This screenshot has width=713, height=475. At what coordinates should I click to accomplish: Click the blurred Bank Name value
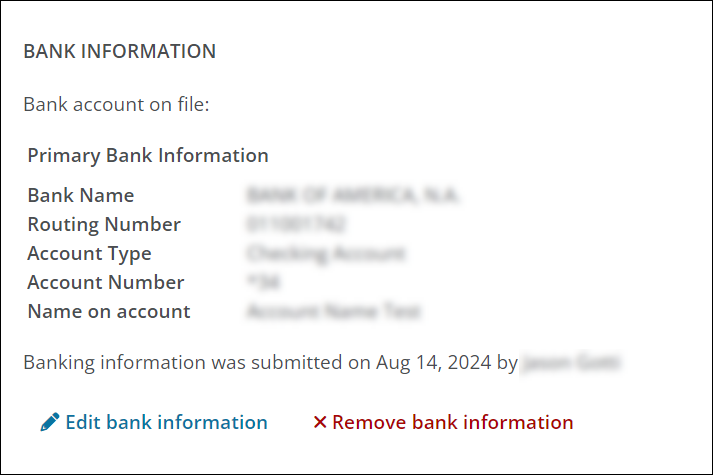click(352, 196)
